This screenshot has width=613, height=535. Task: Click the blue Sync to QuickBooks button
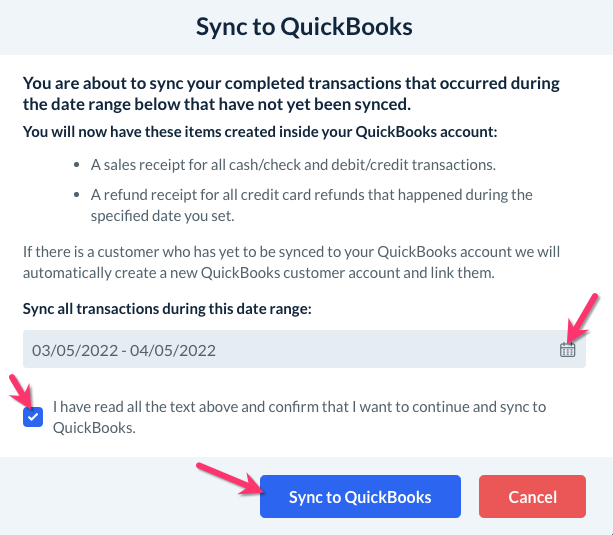click(x=360, y=497)
